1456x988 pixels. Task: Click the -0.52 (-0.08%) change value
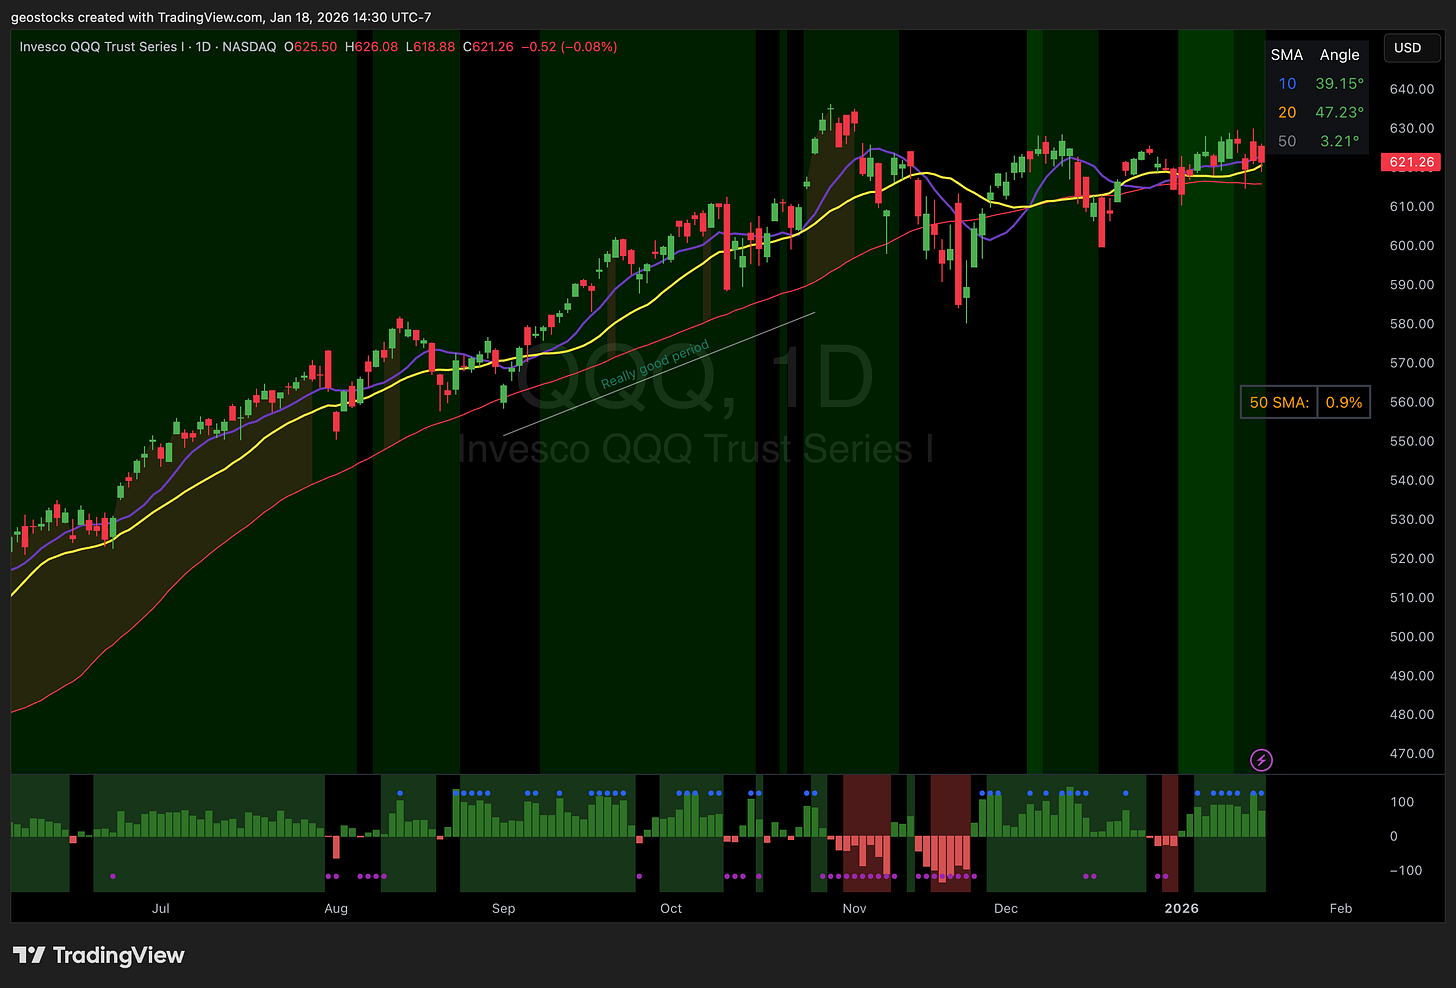[x=569, y=47]
